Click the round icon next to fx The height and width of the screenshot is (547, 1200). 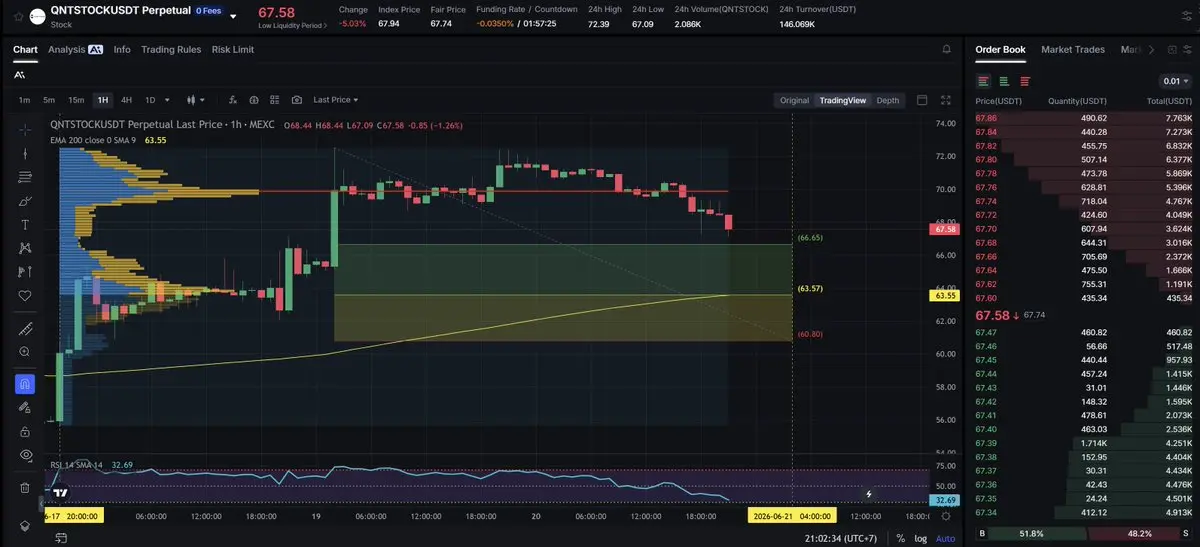[x=254, y=100]
